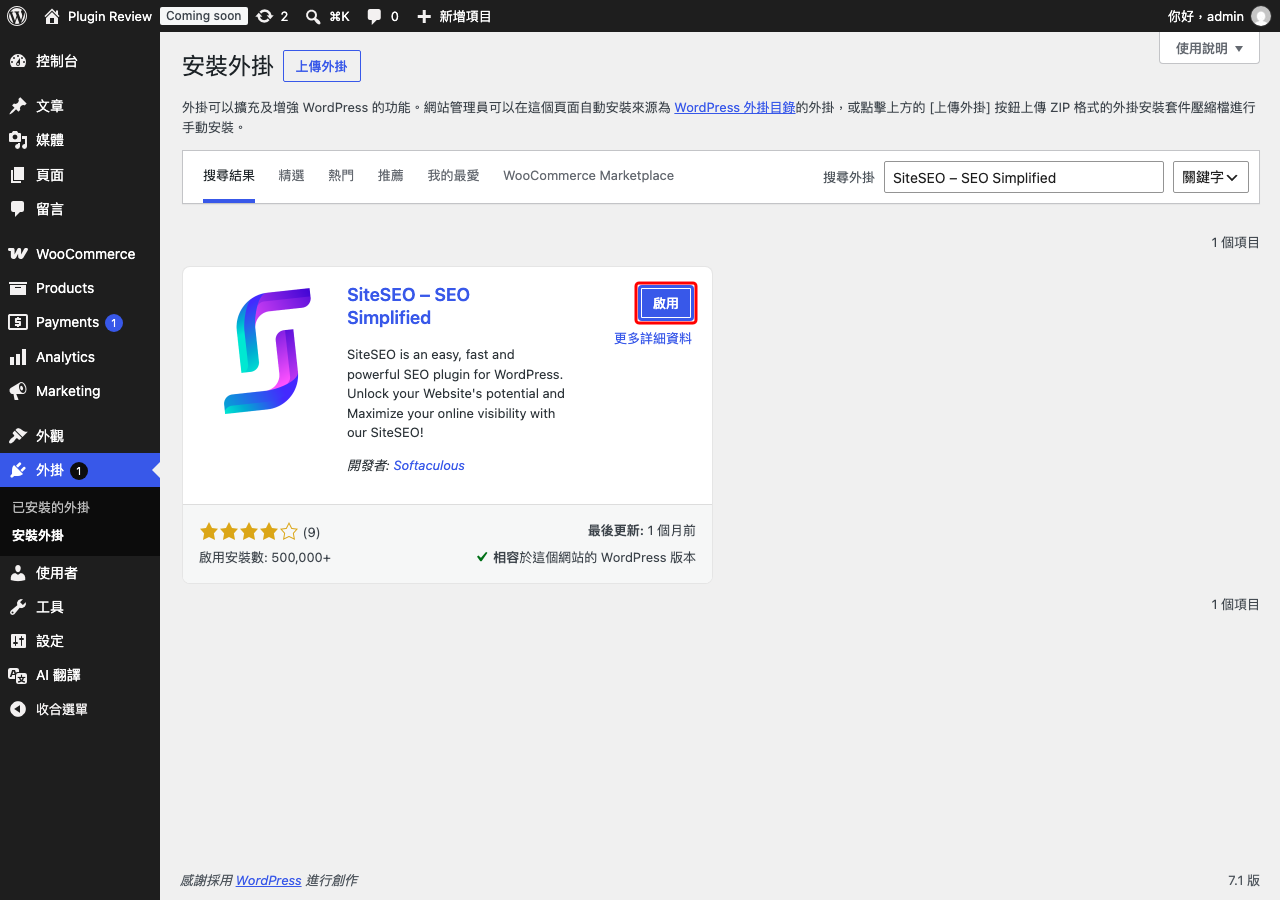Click the updates refresh icon in admin bar
The height and width of the screenshot is (900, 1280).
pyautogui.click(x=264, y=16)
